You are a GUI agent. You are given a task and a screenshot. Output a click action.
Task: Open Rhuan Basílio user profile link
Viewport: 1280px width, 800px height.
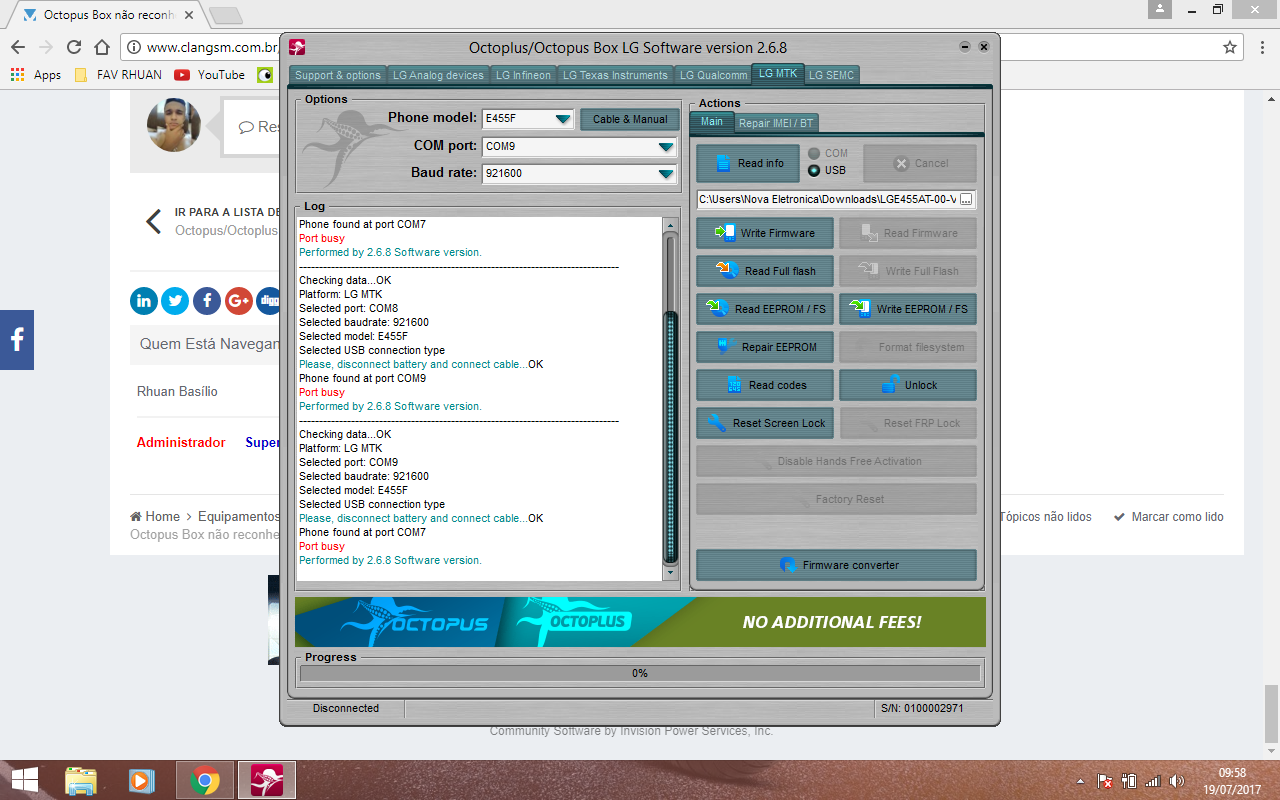click(177, 391)
